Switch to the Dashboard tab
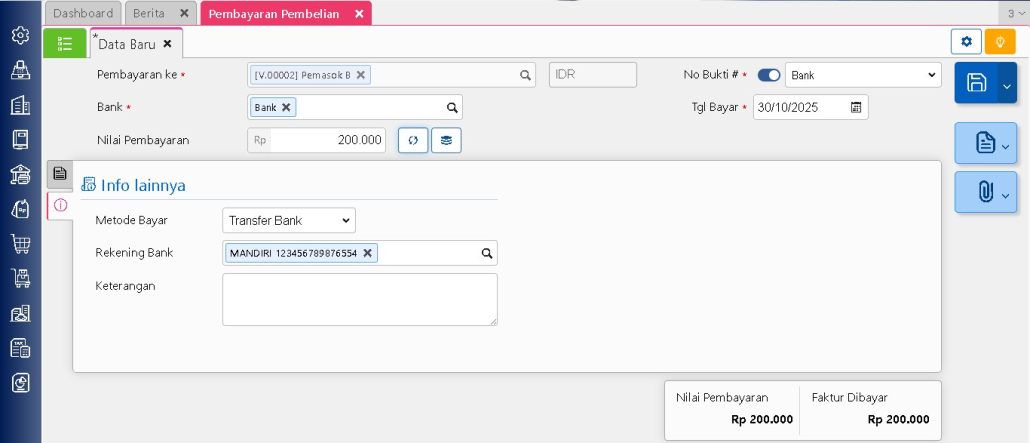This screenshot has height=443, width=1030. click(x=83, y=13)
